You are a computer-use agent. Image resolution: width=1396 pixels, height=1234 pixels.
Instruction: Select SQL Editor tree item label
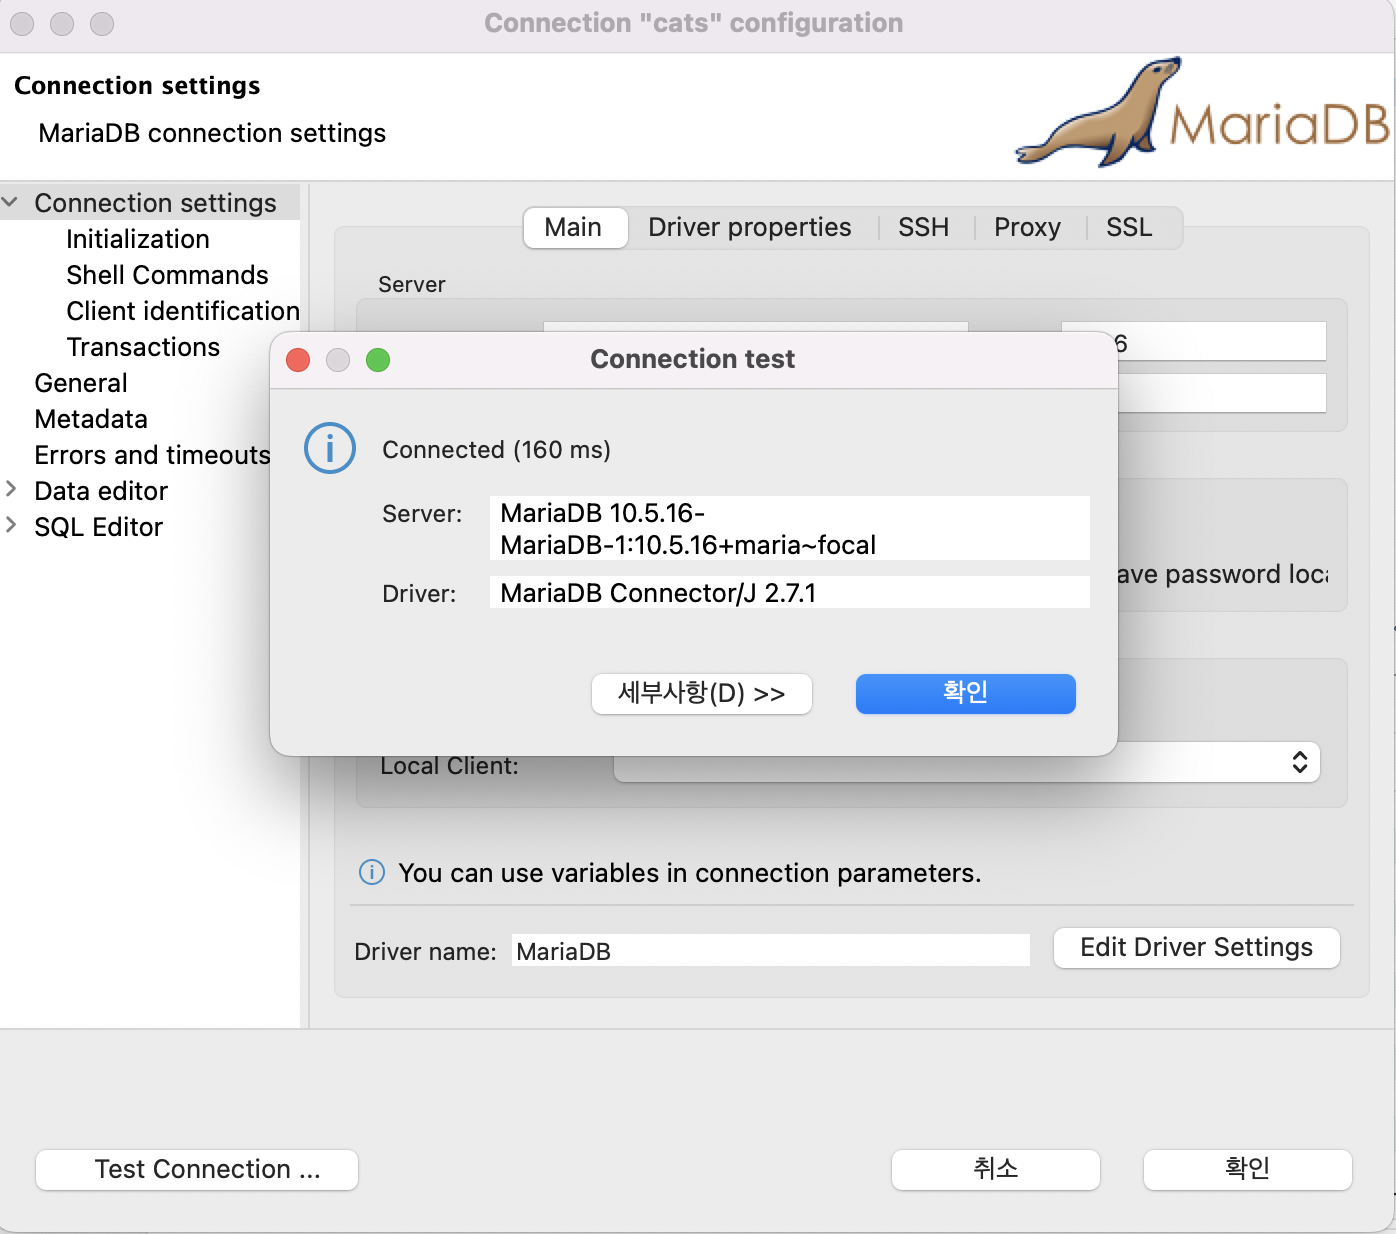click(98, 527)
